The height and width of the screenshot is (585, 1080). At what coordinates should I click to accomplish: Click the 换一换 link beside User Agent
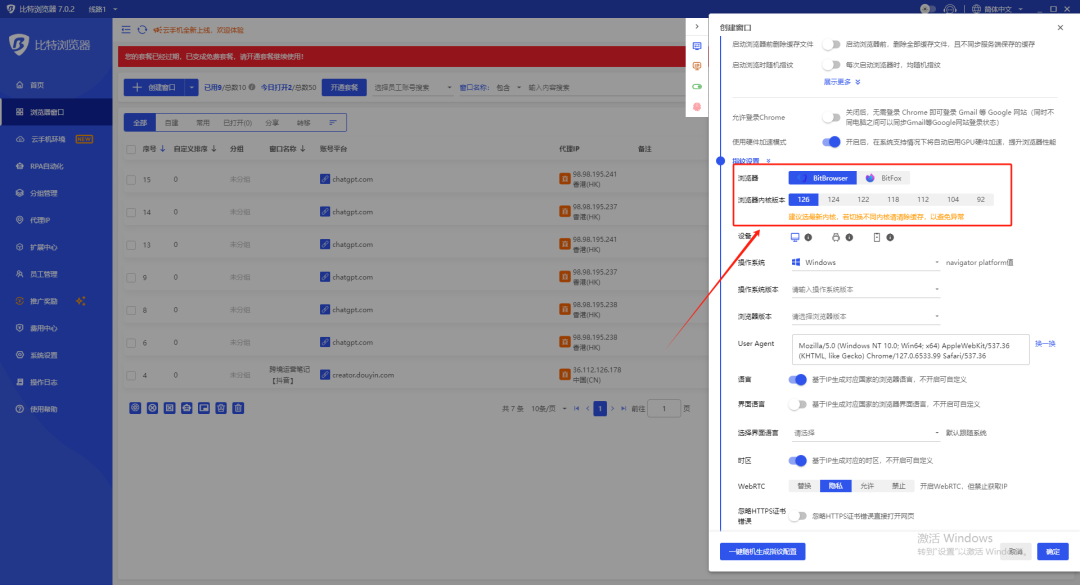[x=1045, y=343]
